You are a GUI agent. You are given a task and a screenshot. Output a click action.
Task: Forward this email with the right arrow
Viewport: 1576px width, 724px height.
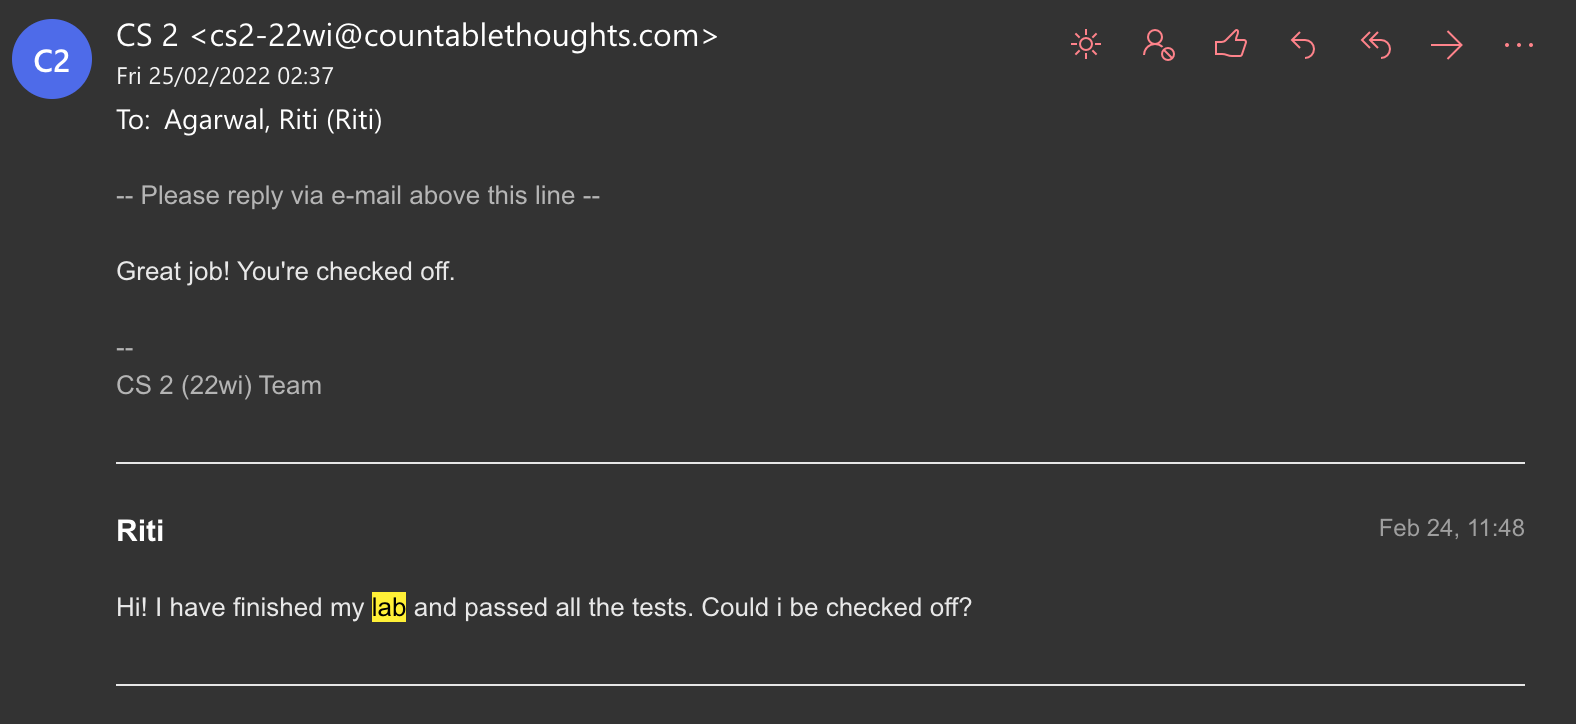click(x=1446, y=45)
